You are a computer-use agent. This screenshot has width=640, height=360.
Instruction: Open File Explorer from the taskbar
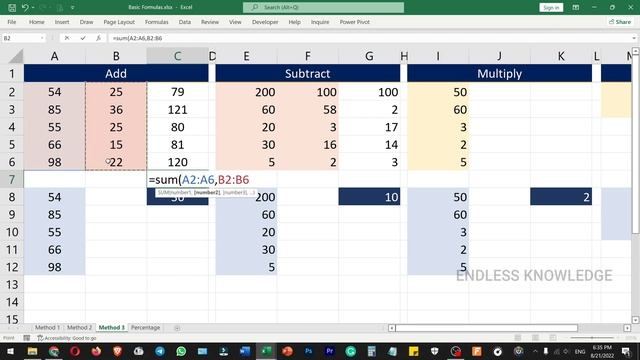point(32,351)
